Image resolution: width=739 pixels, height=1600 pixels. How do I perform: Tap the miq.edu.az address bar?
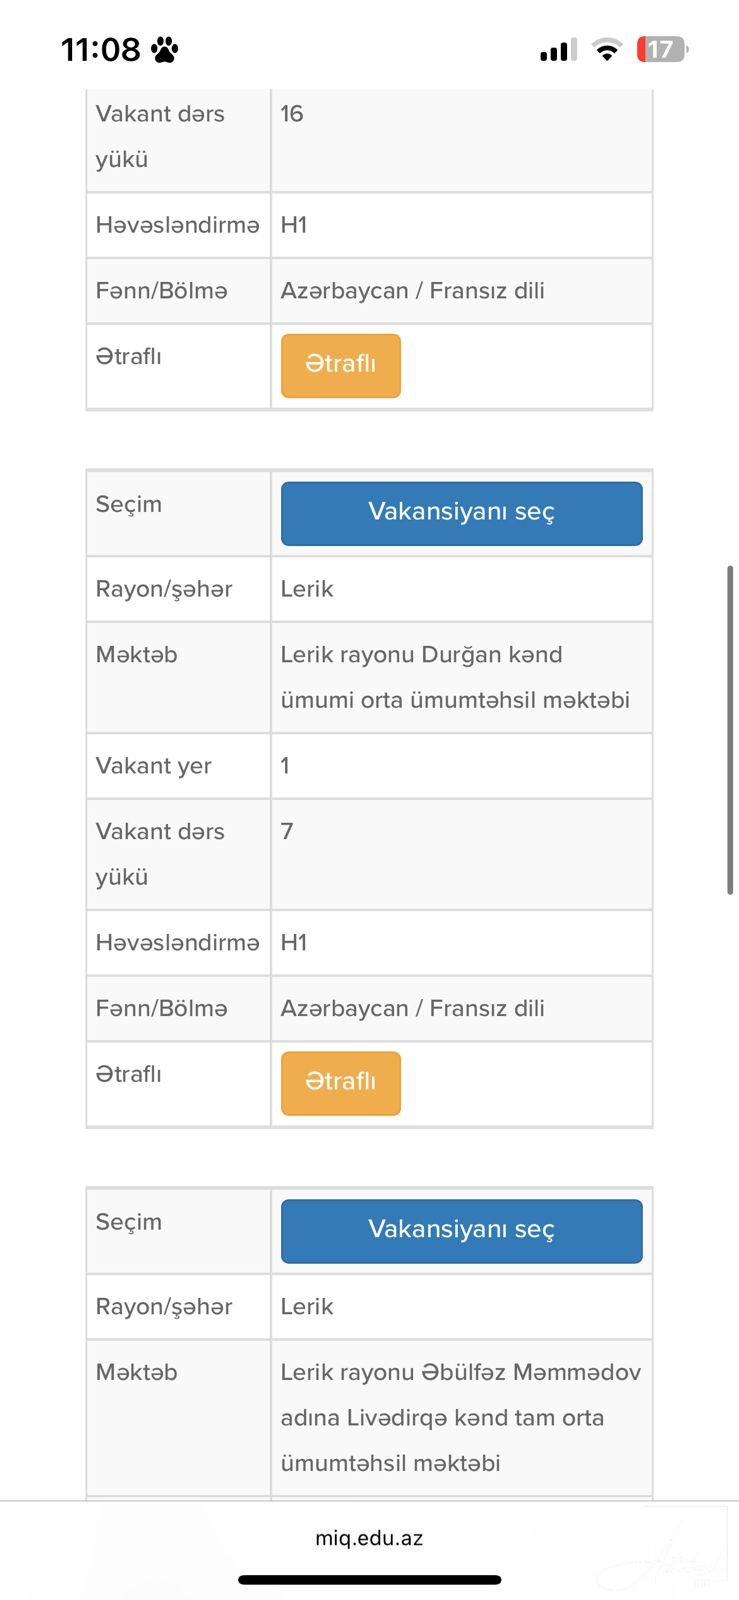pyautogui.click(x=369, y=1538)
